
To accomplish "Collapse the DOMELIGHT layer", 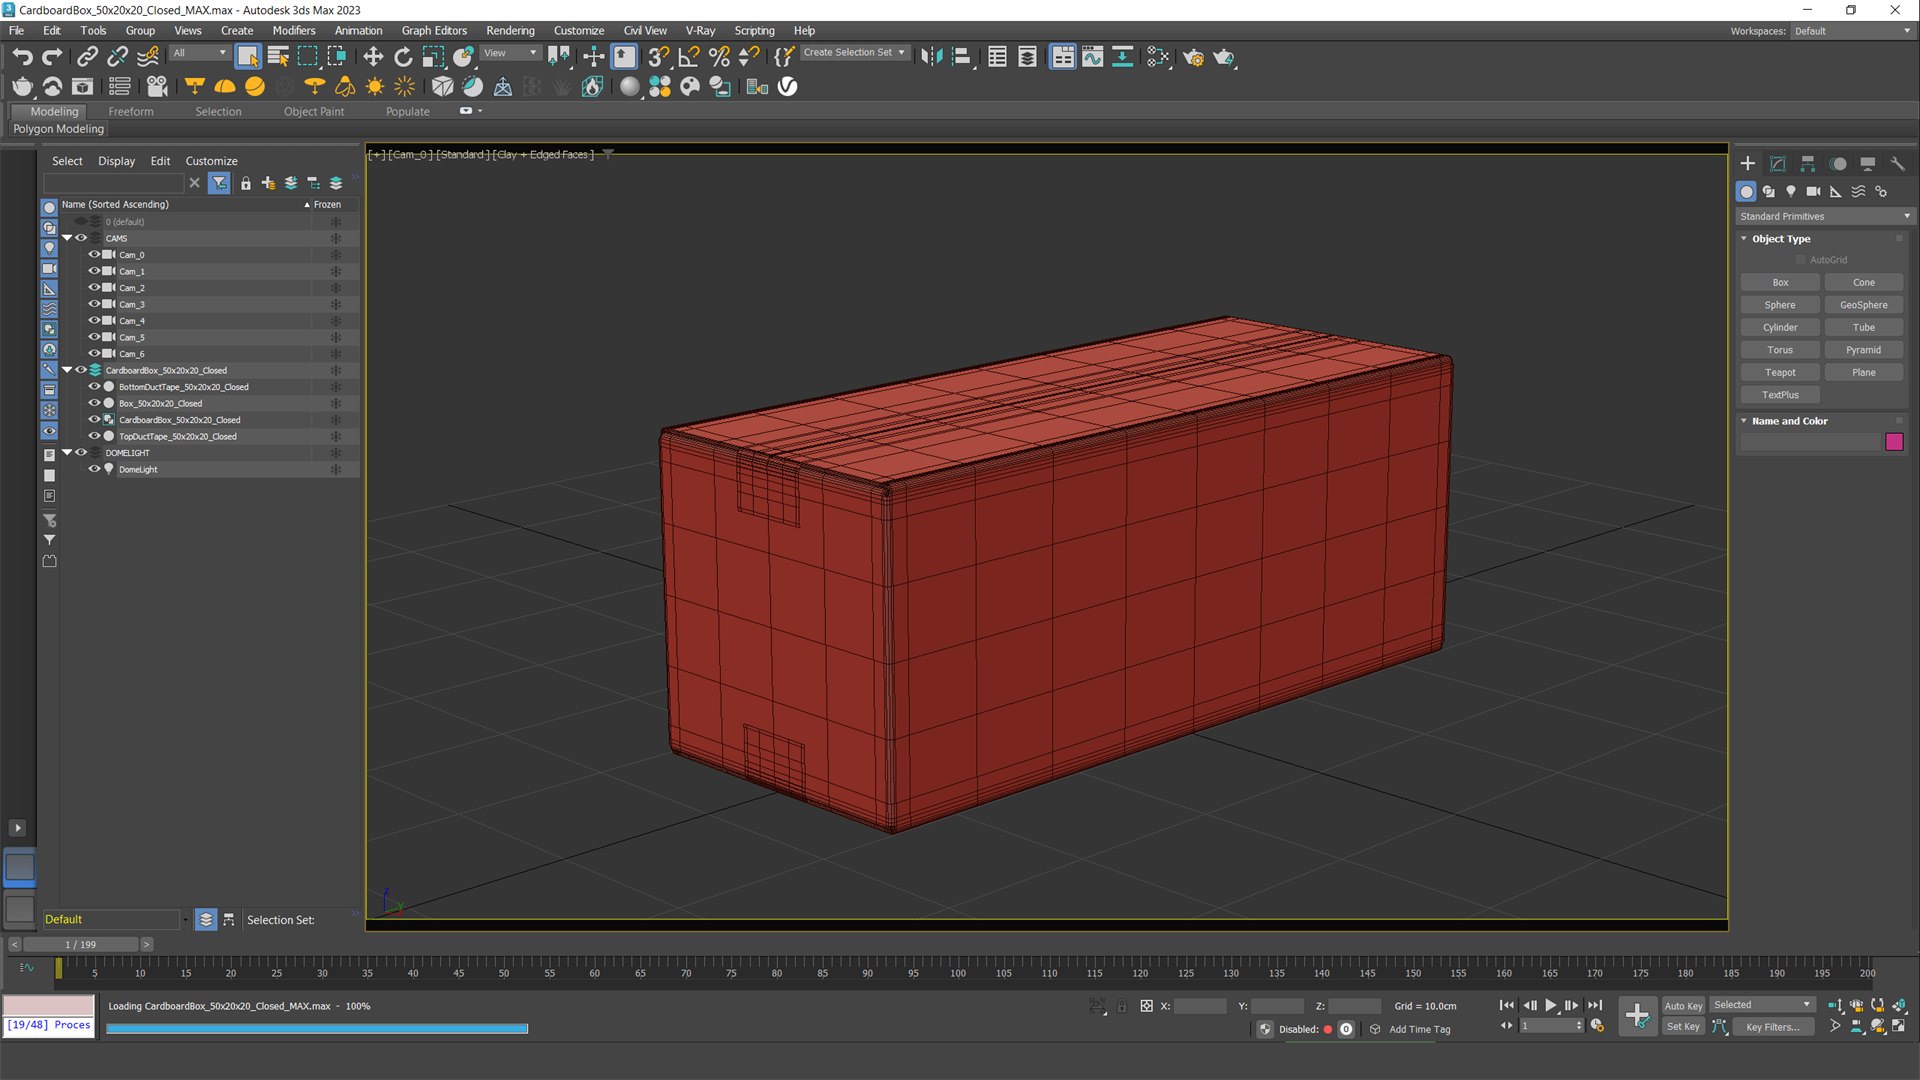I will click(x=67, y=452).
